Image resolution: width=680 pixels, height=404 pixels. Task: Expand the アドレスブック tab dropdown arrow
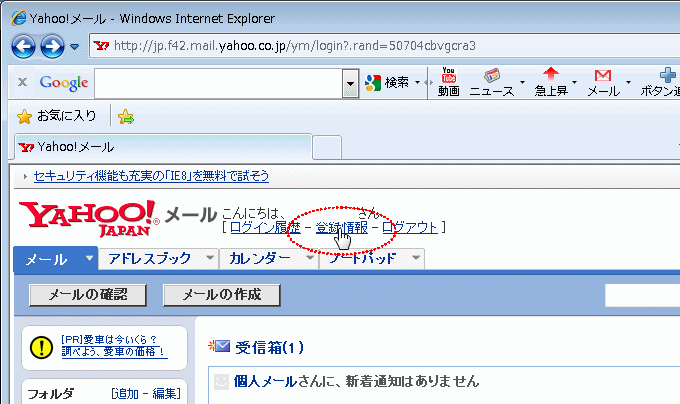point(209,258)
